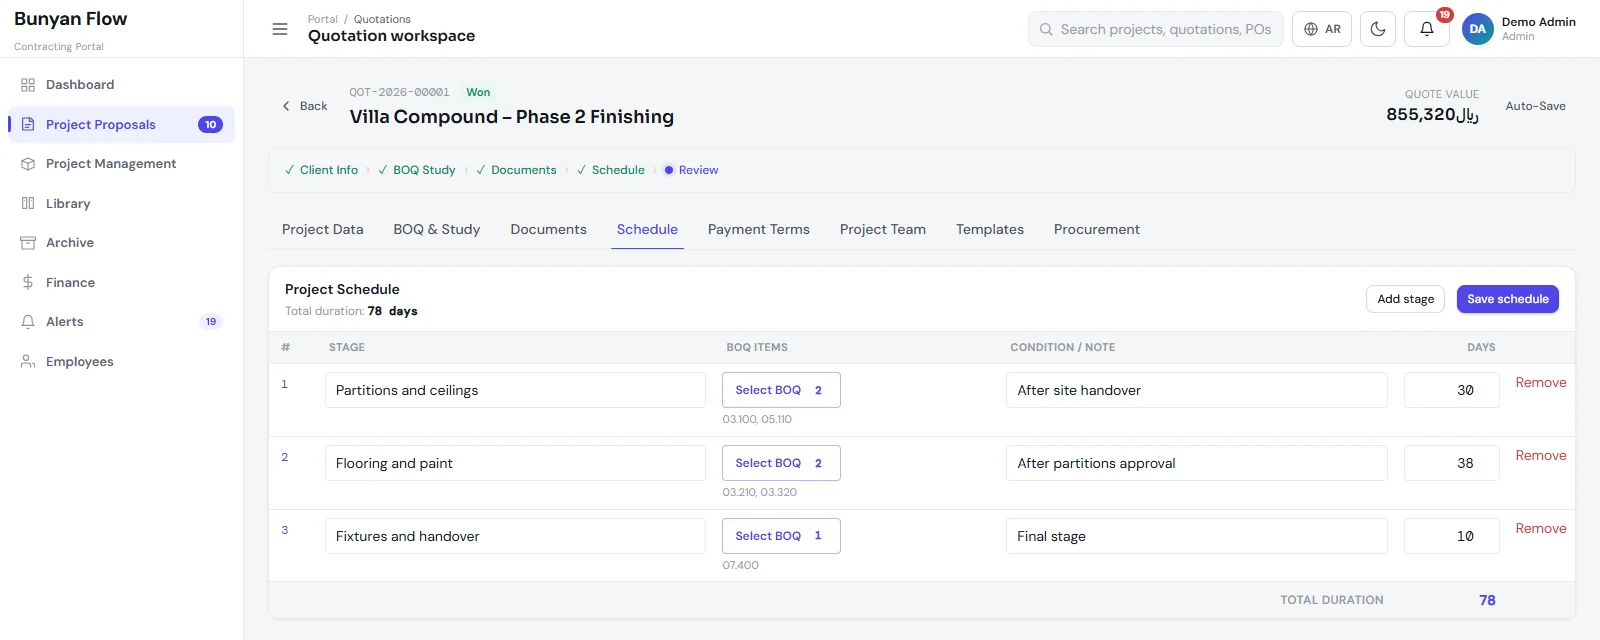Open notifications bell in top bar
1600x640 pixels.
(1427, 29)
